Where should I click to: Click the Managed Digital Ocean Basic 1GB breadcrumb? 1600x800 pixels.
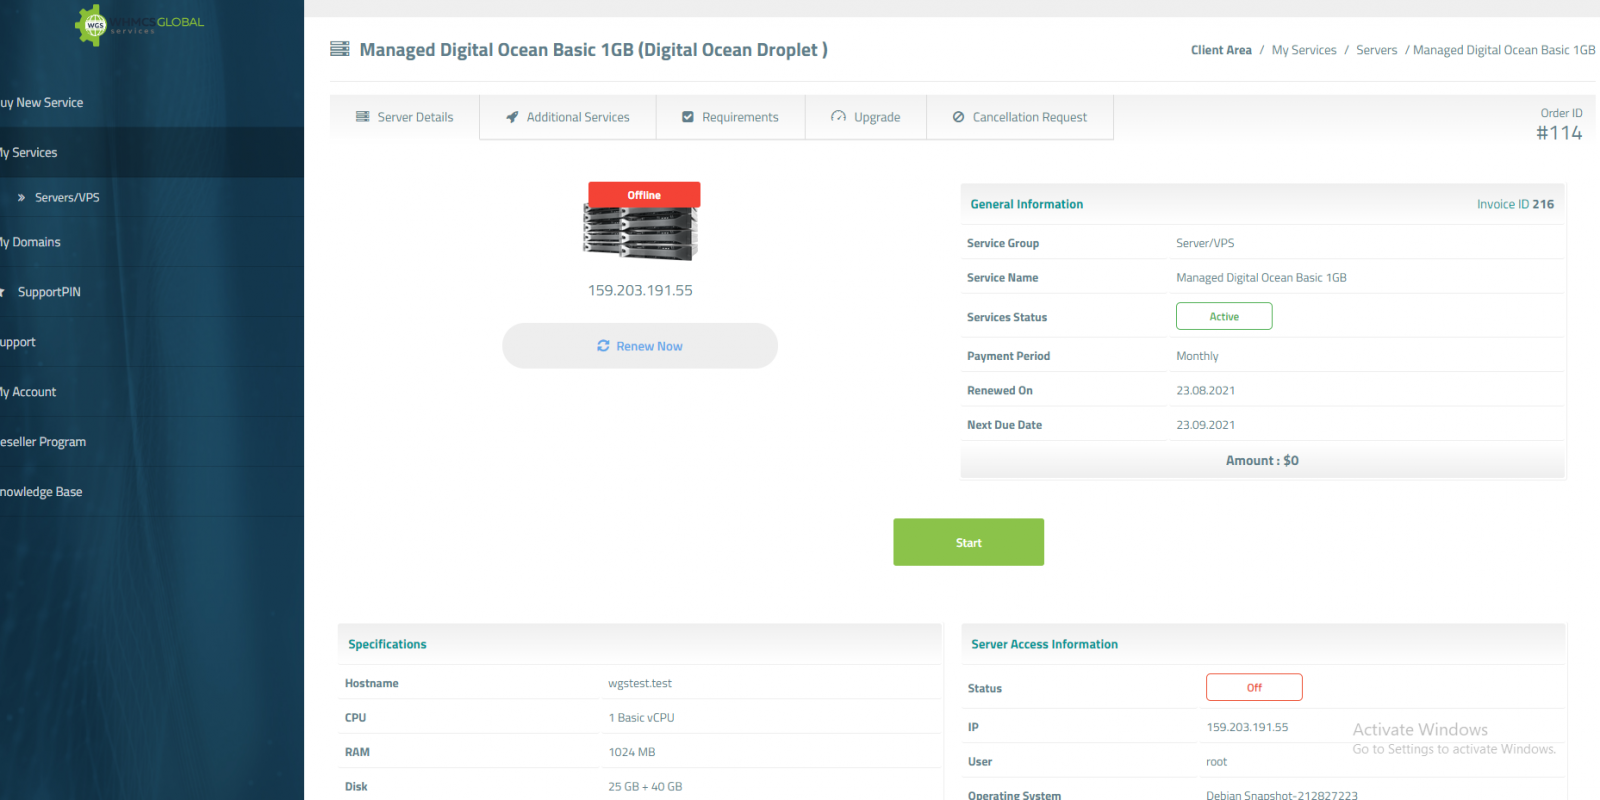pyautogui.click(x=1504, y=50)
